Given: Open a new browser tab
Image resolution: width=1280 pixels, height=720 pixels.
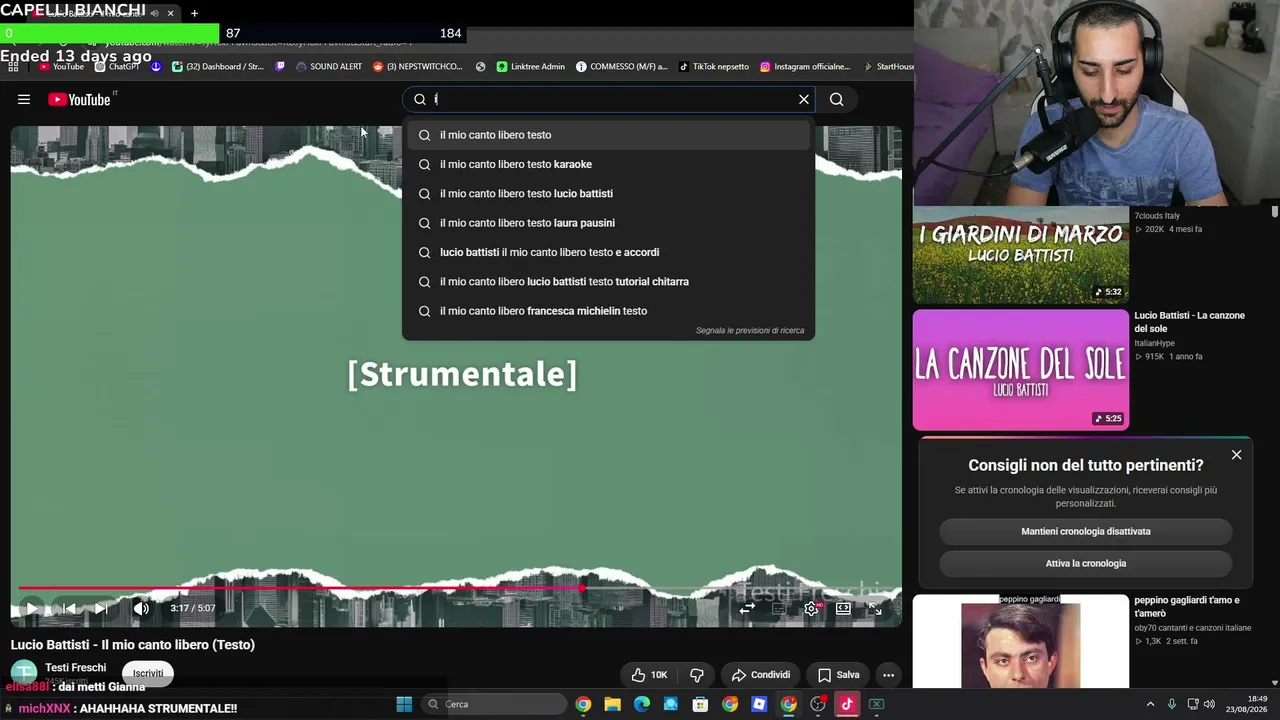Looking at the screenshot, I should pyautogui.click(x=194, y=13).
